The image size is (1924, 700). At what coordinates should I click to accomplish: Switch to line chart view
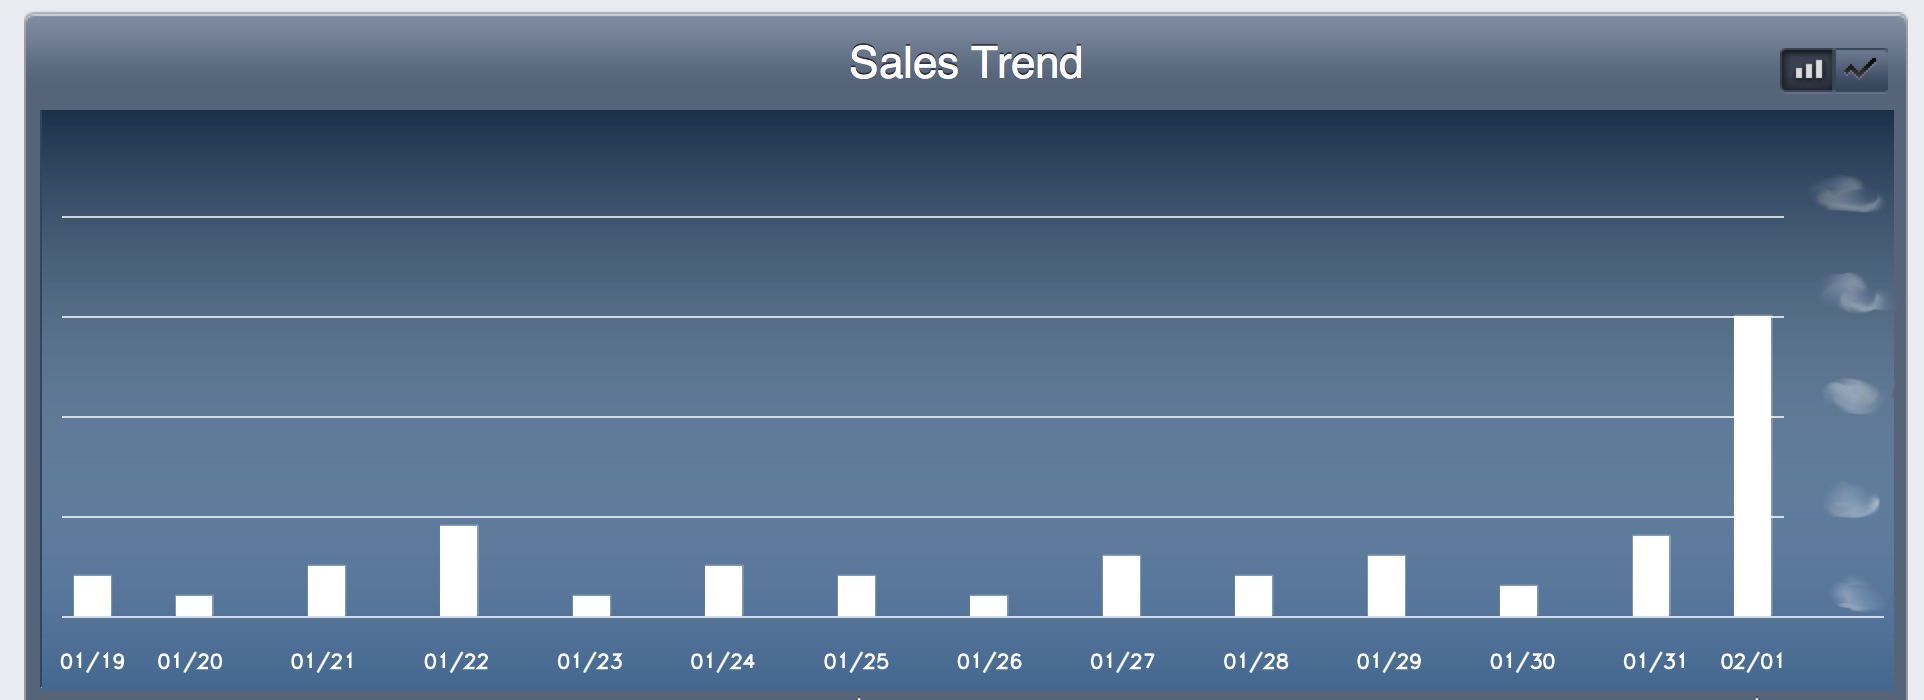[1861, 70]
